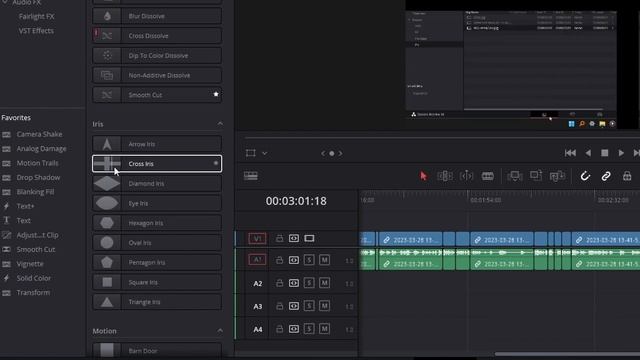This screenshot has width=640, height=360.
Task: Go to next marker arrow in viewer
Action: click(x=340, y=153)
